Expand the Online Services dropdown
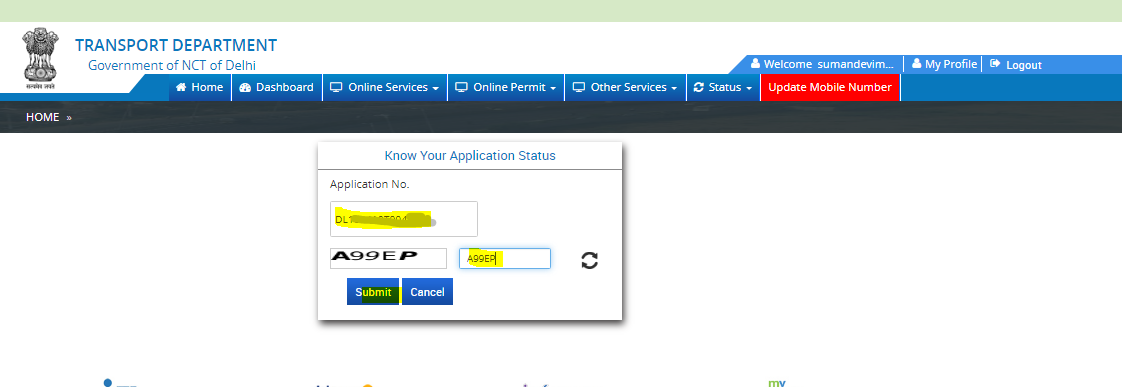 pyautogui.click(x=385, y=87)
